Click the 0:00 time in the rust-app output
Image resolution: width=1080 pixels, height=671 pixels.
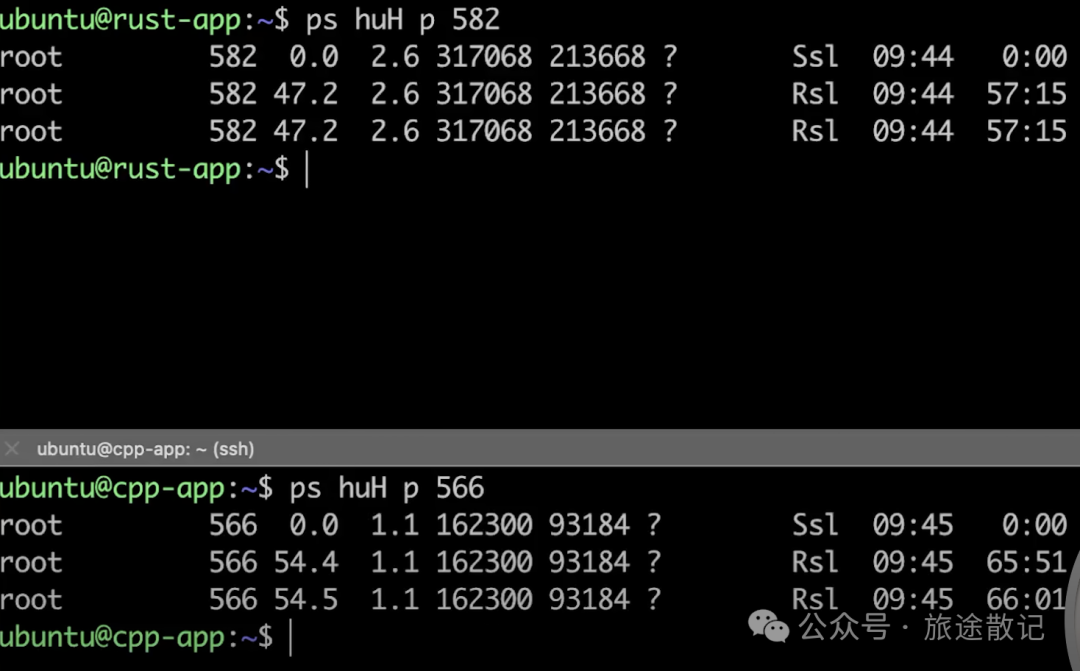pos(1035,56)
